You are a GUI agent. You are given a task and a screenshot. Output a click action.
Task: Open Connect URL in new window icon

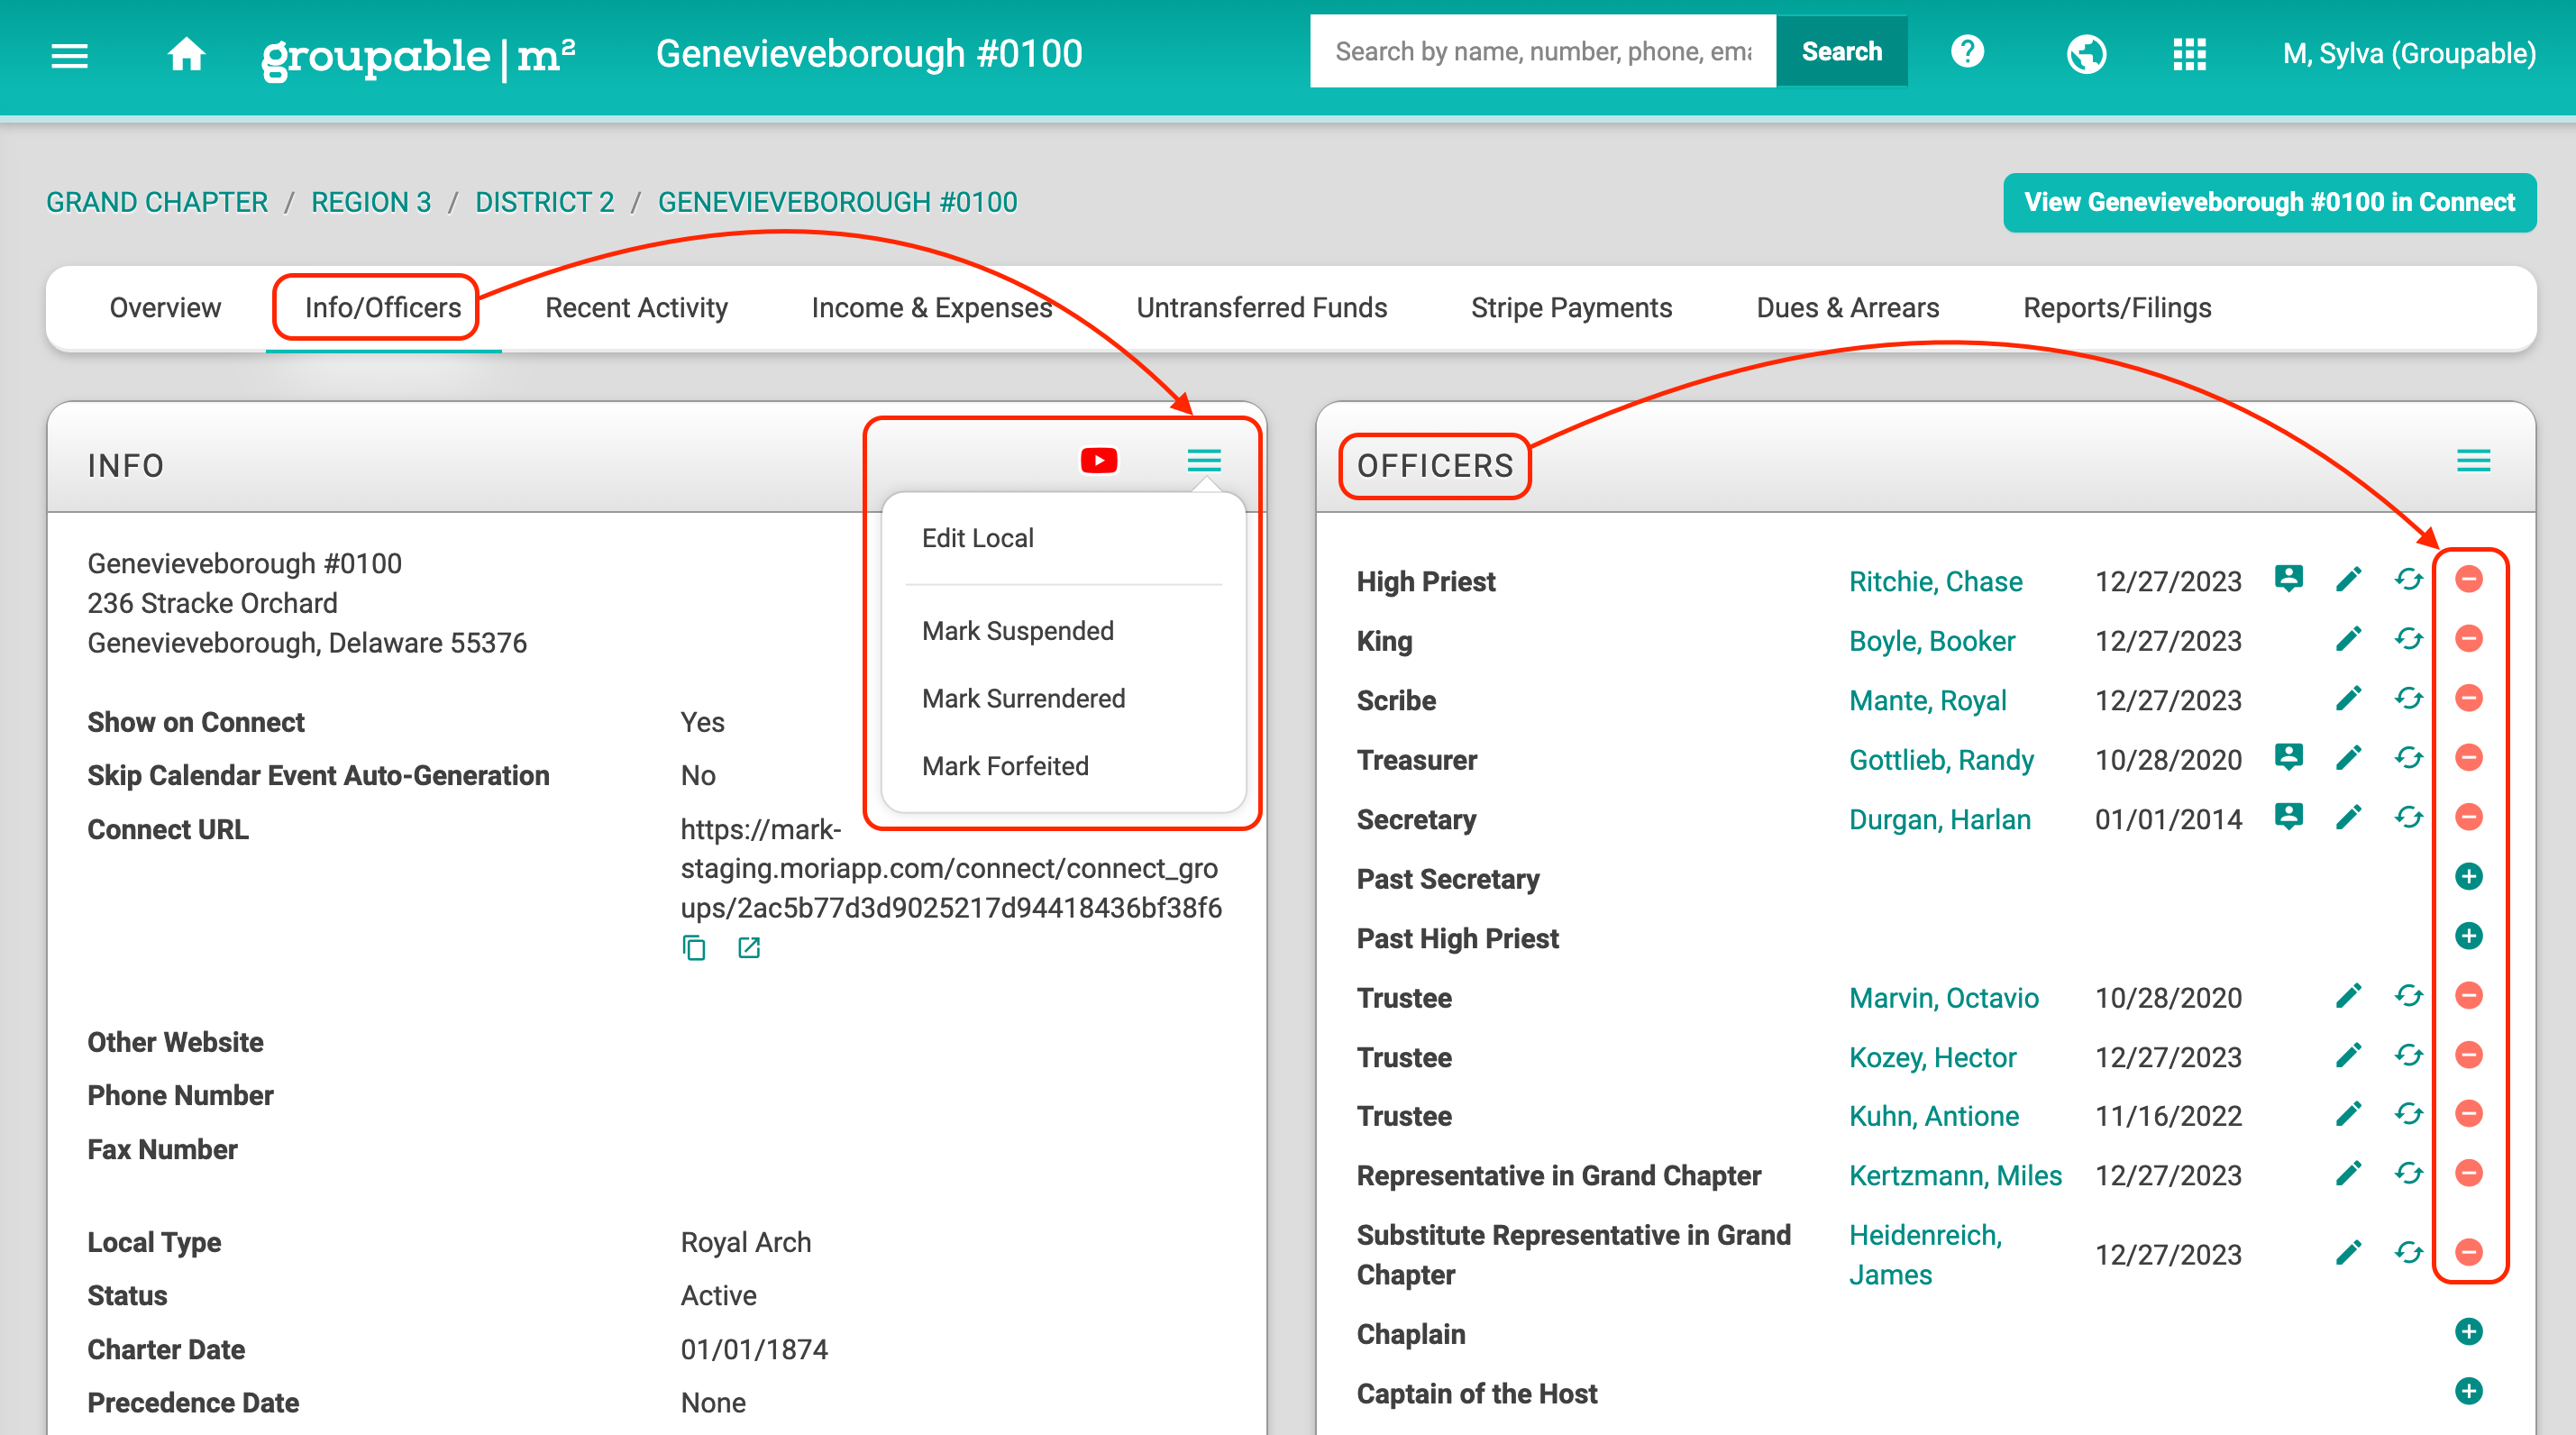(749, 948)
